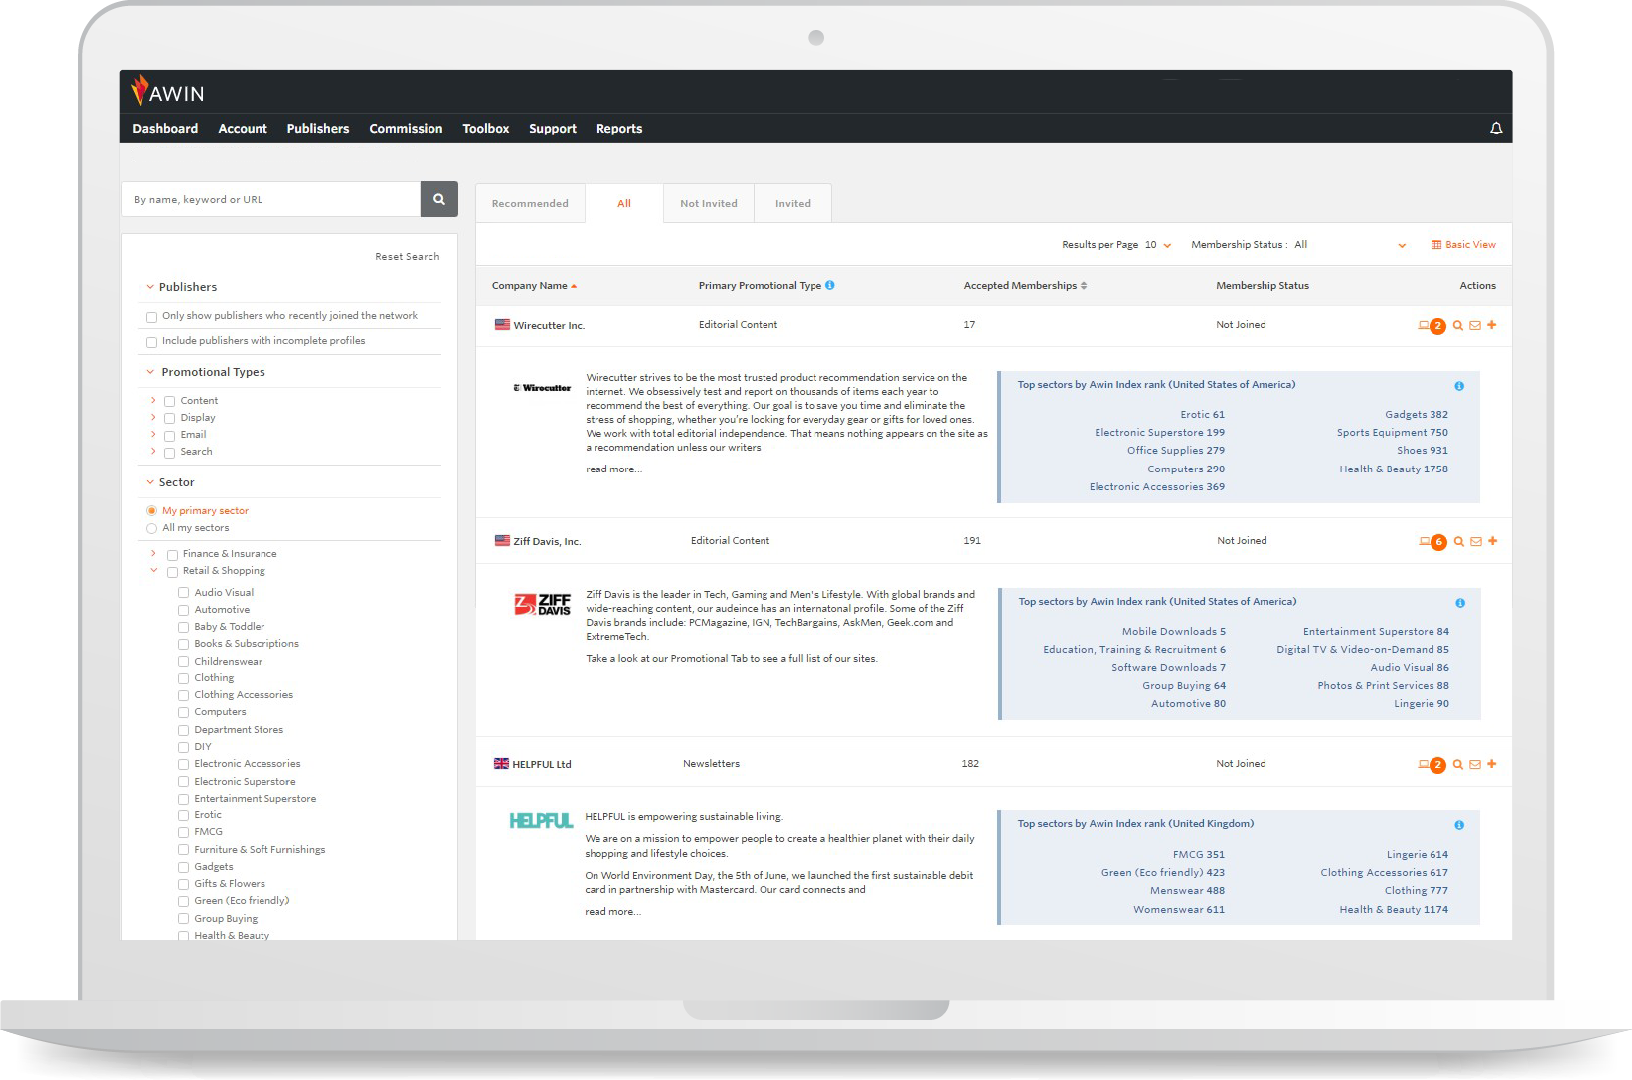
Task: Check the Gifts & Flowers checkbox
Action: (x=184, y=884)
